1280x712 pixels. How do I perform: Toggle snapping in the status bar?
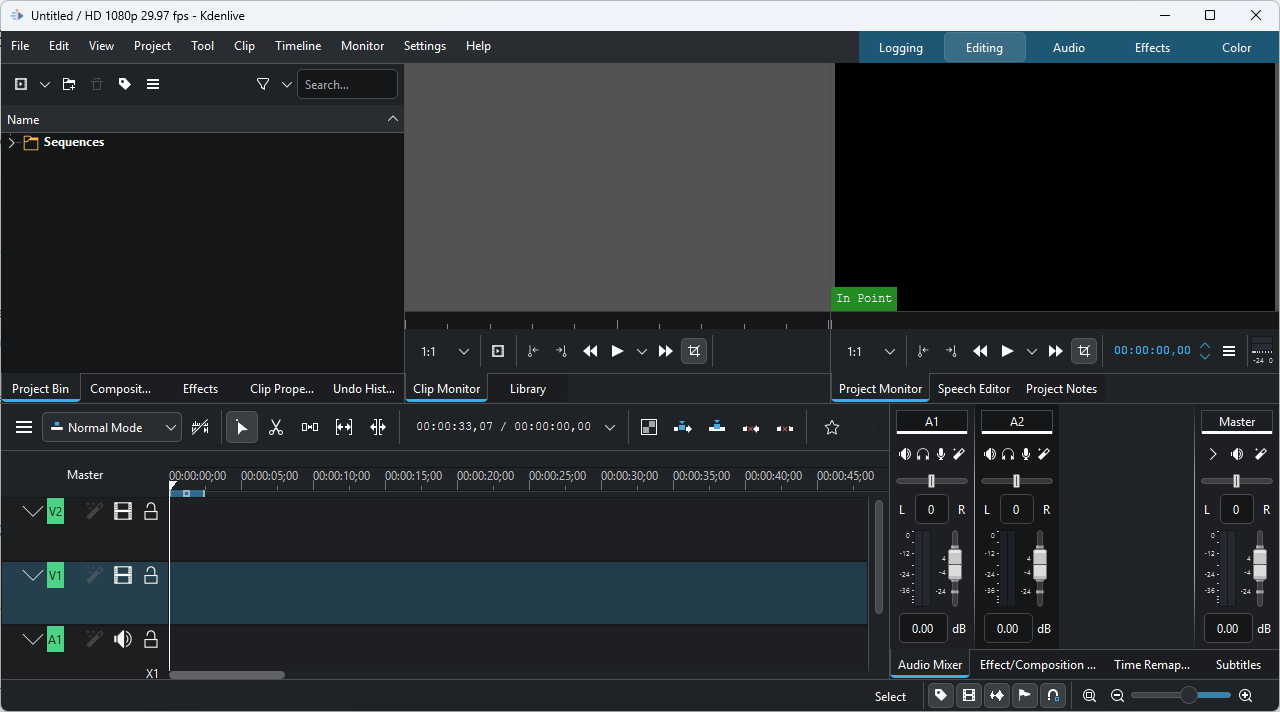pos(1052,696)
